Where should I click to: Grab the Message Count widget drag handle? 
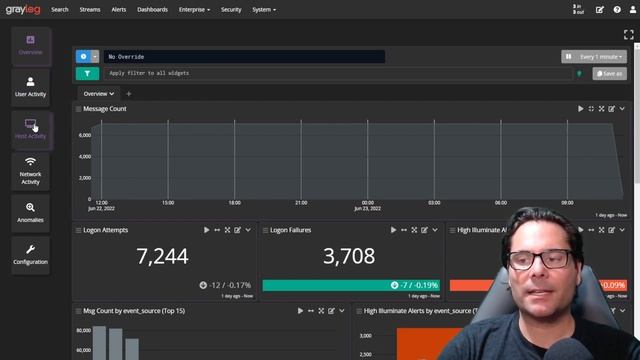click(78, 109)
